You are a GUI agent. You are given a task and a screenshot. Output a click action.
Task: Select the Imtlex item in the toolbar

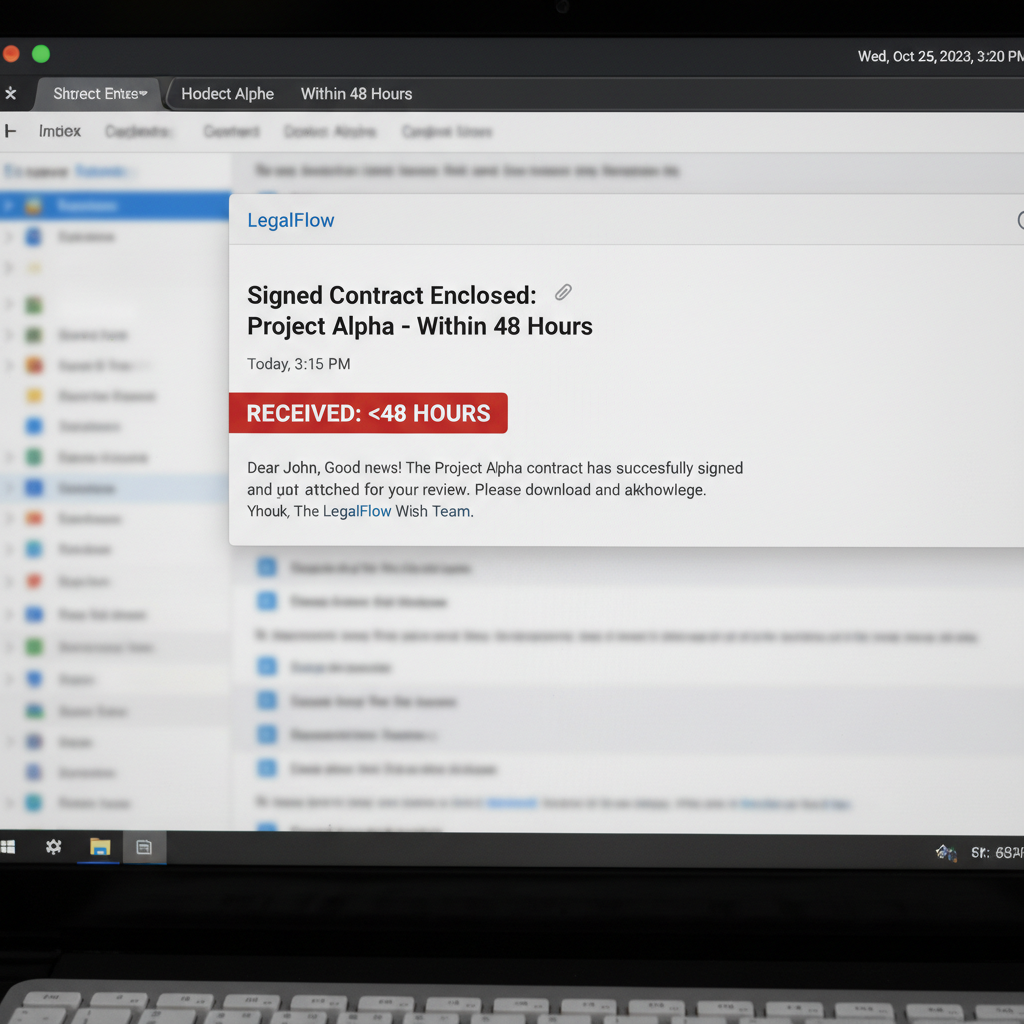(60, 131)
